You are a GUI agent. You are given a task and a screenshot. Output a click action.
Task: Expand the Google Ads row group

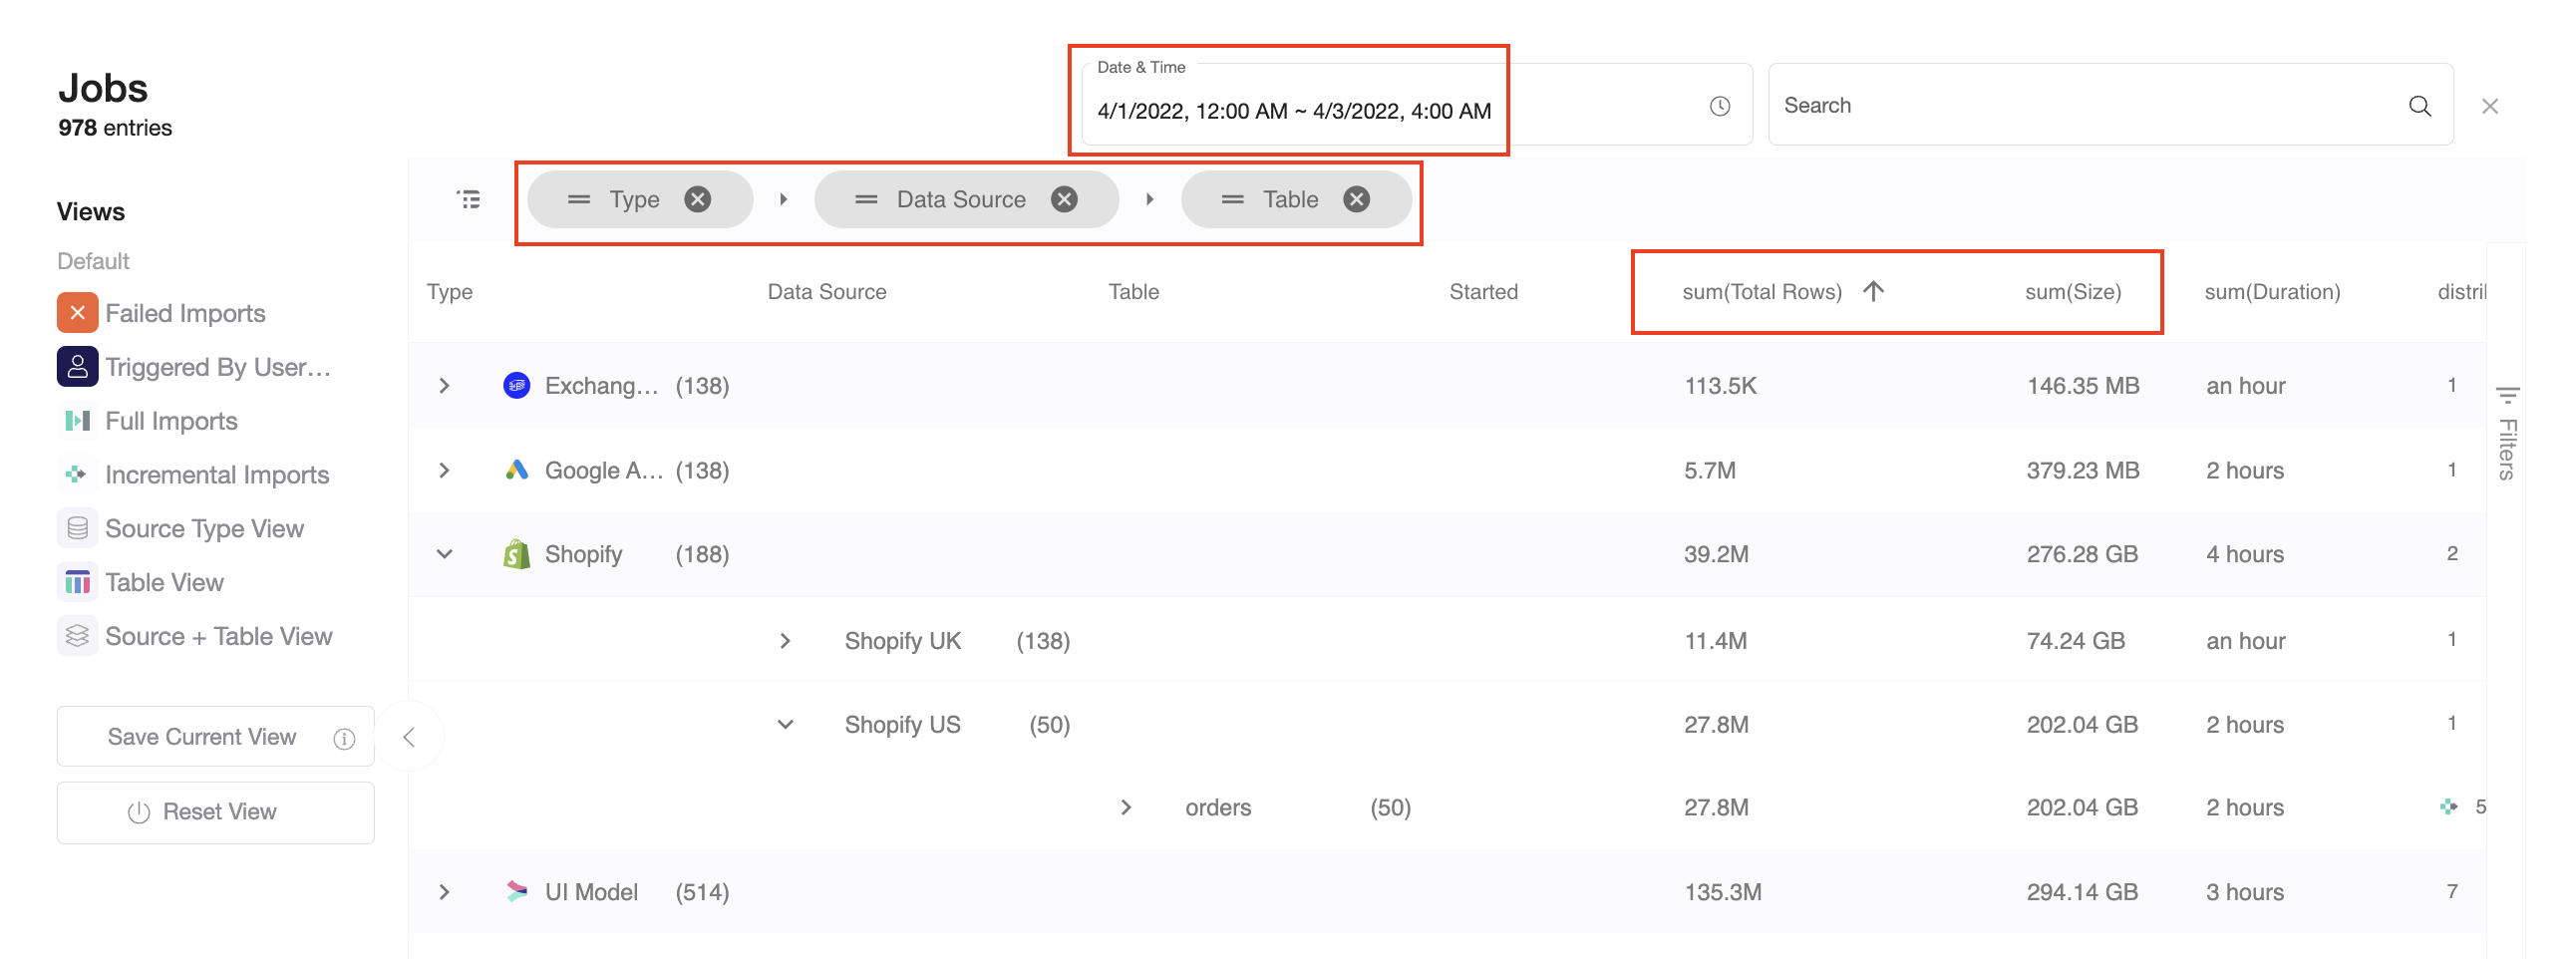pos(444,470)
